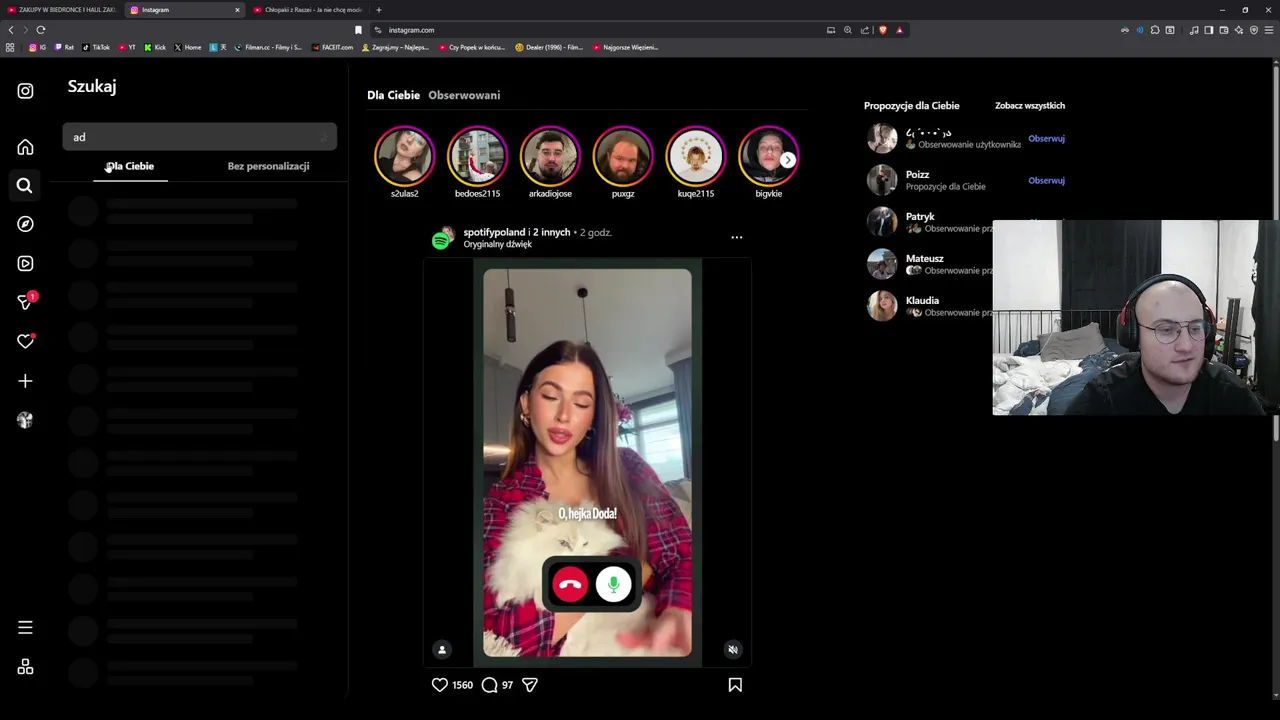Open spotifypoland profile link
The width and height of the screenshot is (1280, 720).
[494, 232]
